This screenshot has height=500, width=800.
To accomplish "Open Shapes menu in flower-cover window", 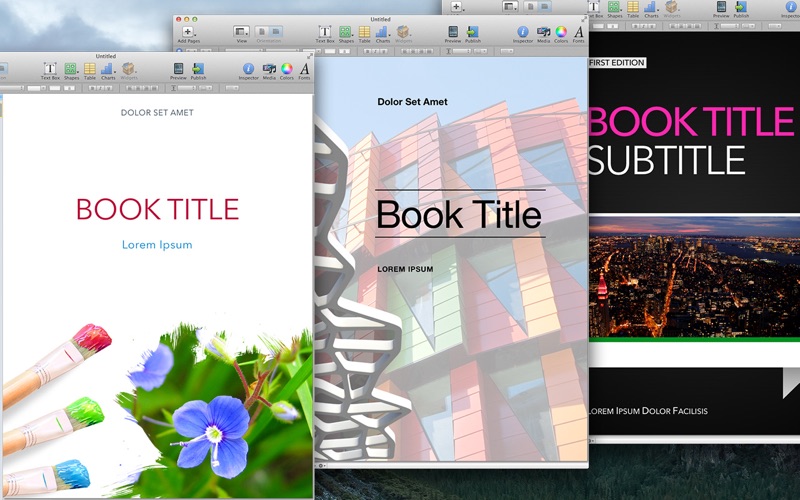I will pos(71,71).
